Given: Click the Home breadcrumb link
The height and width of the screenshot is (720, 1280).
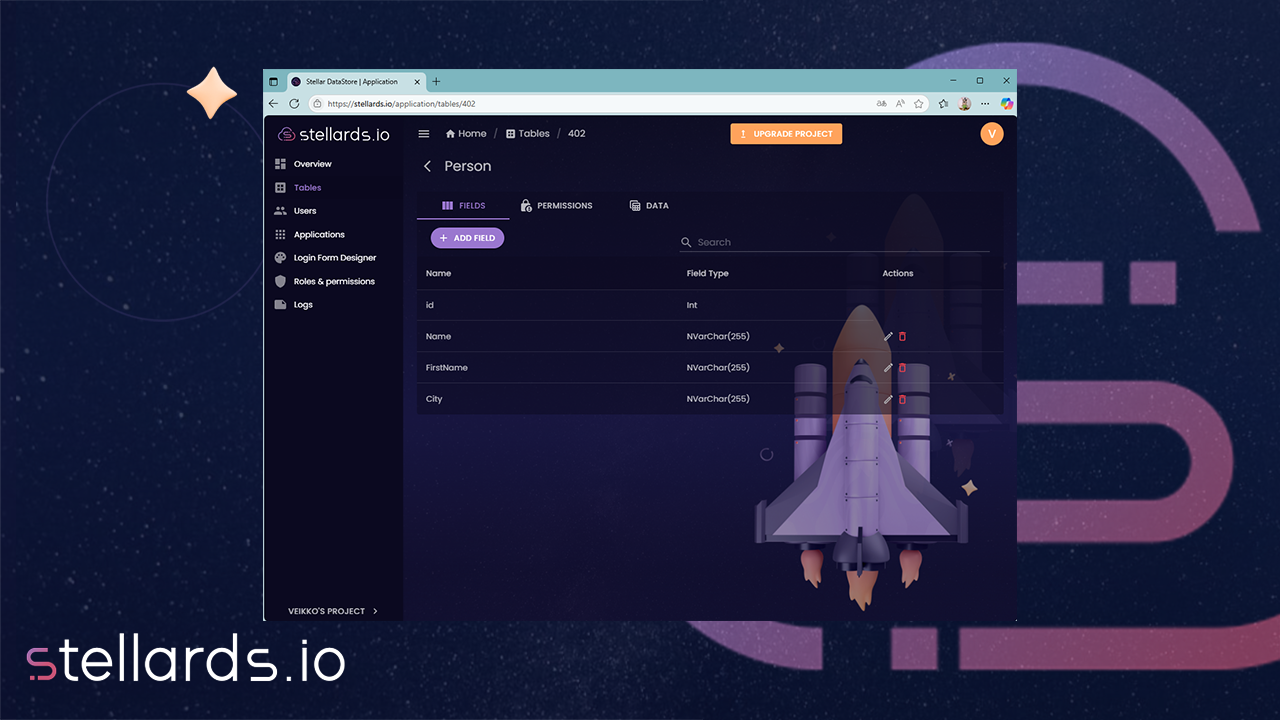Looking at the screenshot, I should point(466,134).
